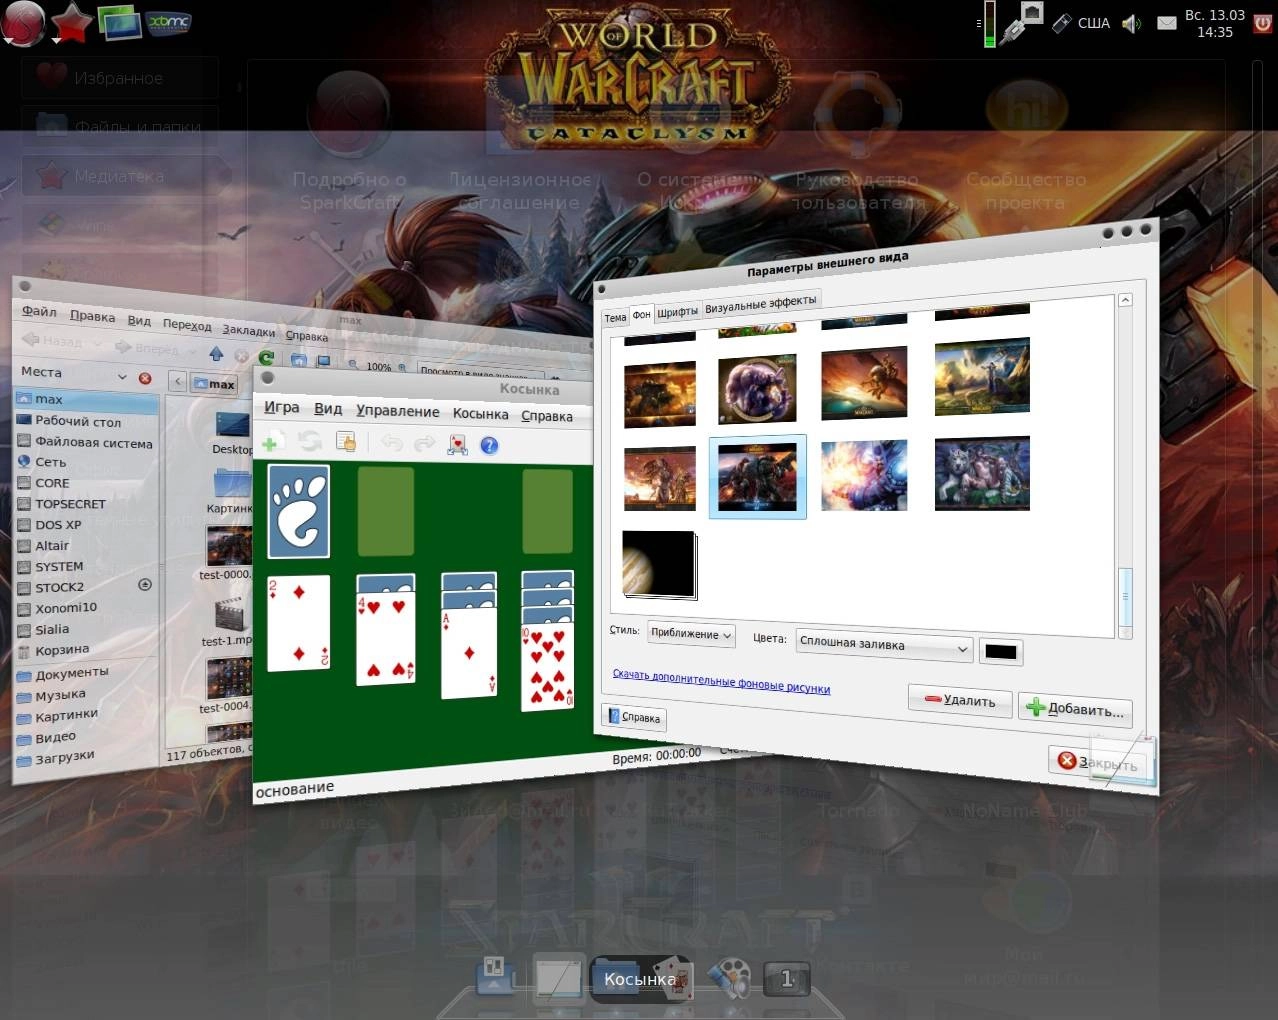The image size is (1278, 1020).
Task: Open the mail envelope icon in tray
Action: tap(1166, 23)
